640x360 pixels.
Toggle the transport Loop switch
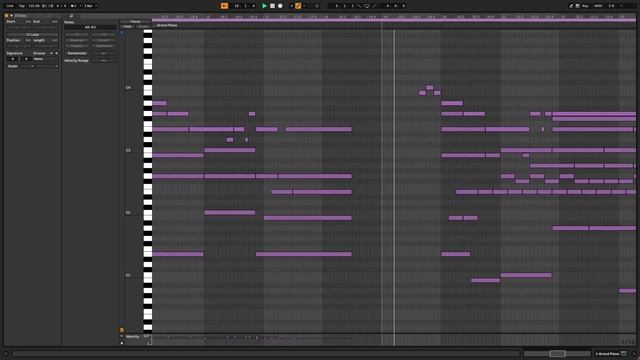click(x=367, y=6)
